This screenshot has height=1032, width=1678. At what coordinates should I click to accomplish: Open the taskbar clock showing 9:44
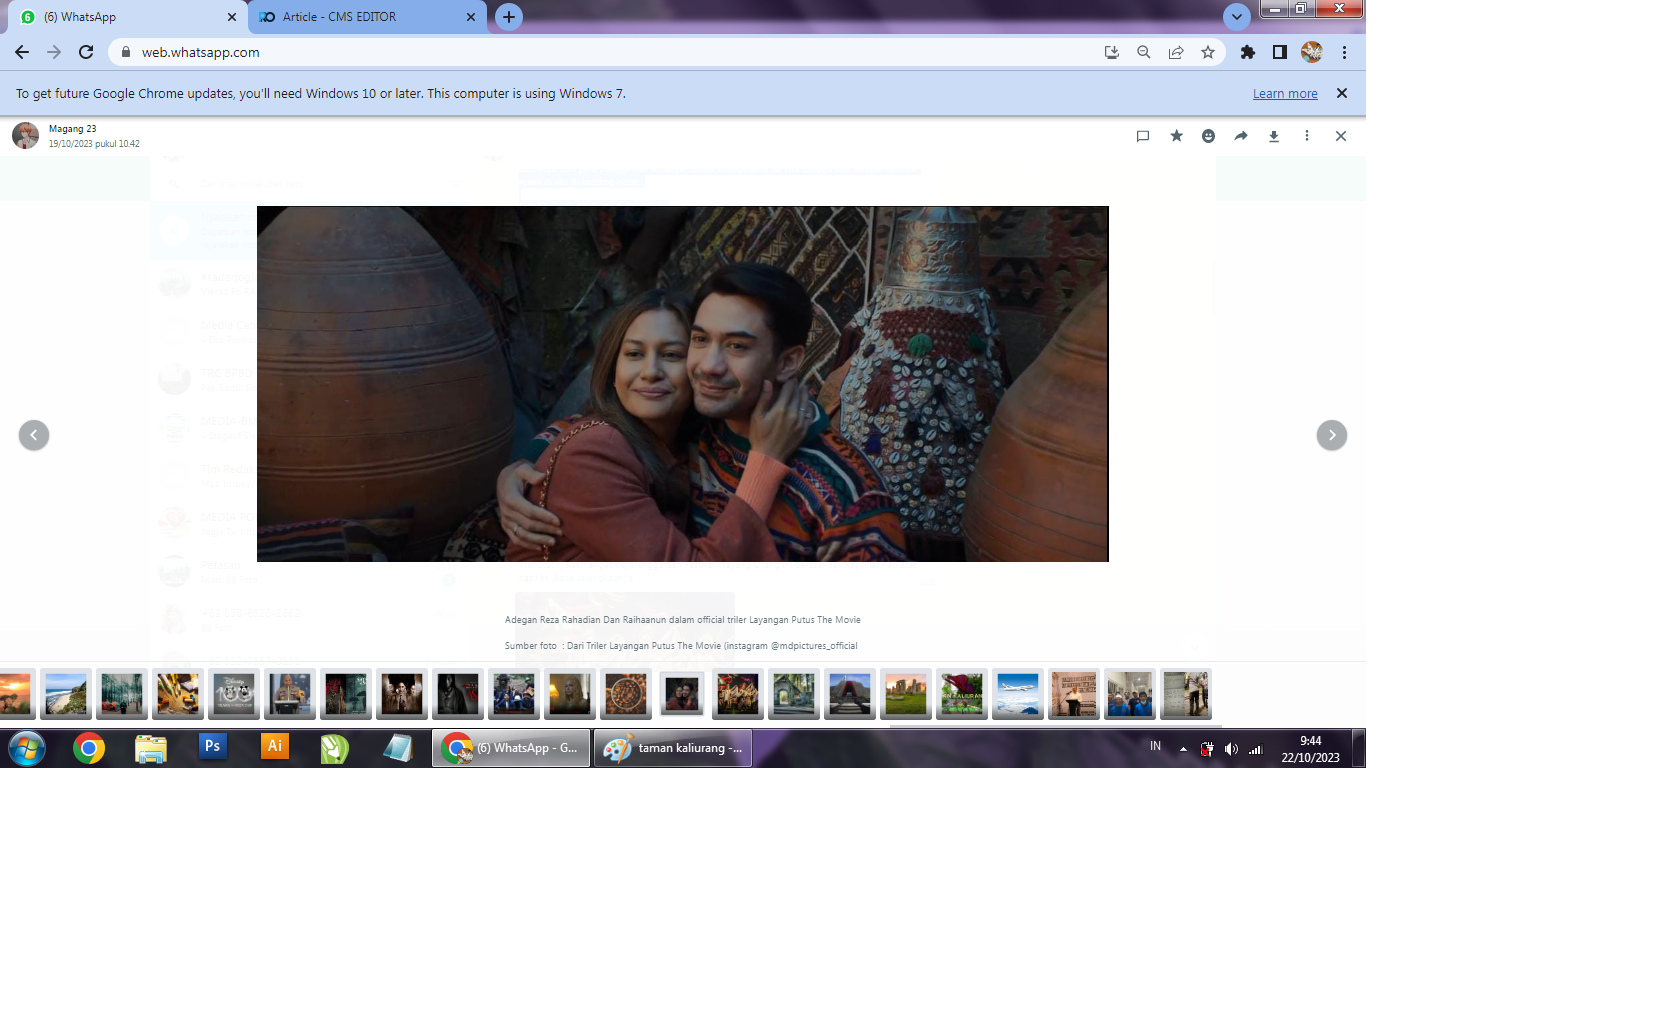point(1310,749)
